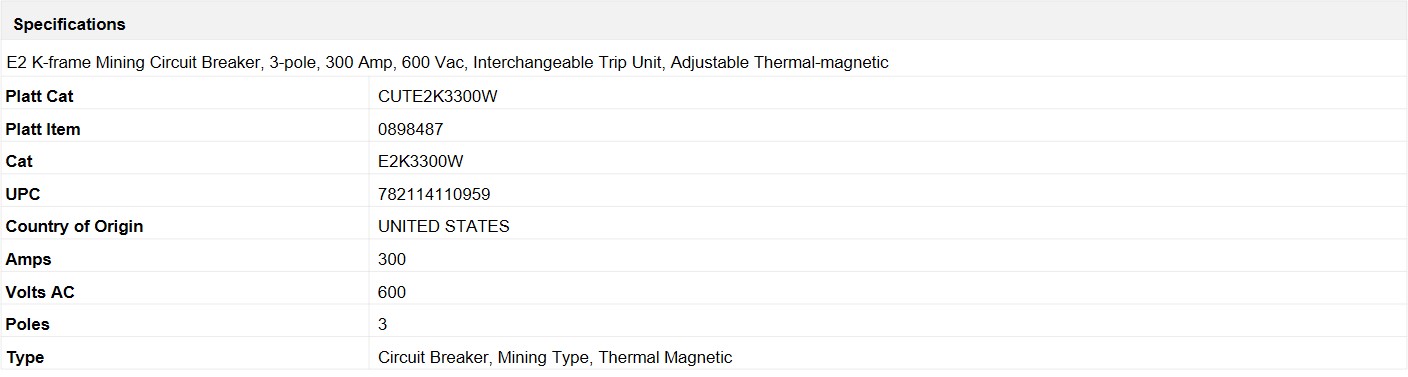The width and height of the screenshot is (1408, 377).
Task: Select the Poles value 3
Action: [383, 324]
